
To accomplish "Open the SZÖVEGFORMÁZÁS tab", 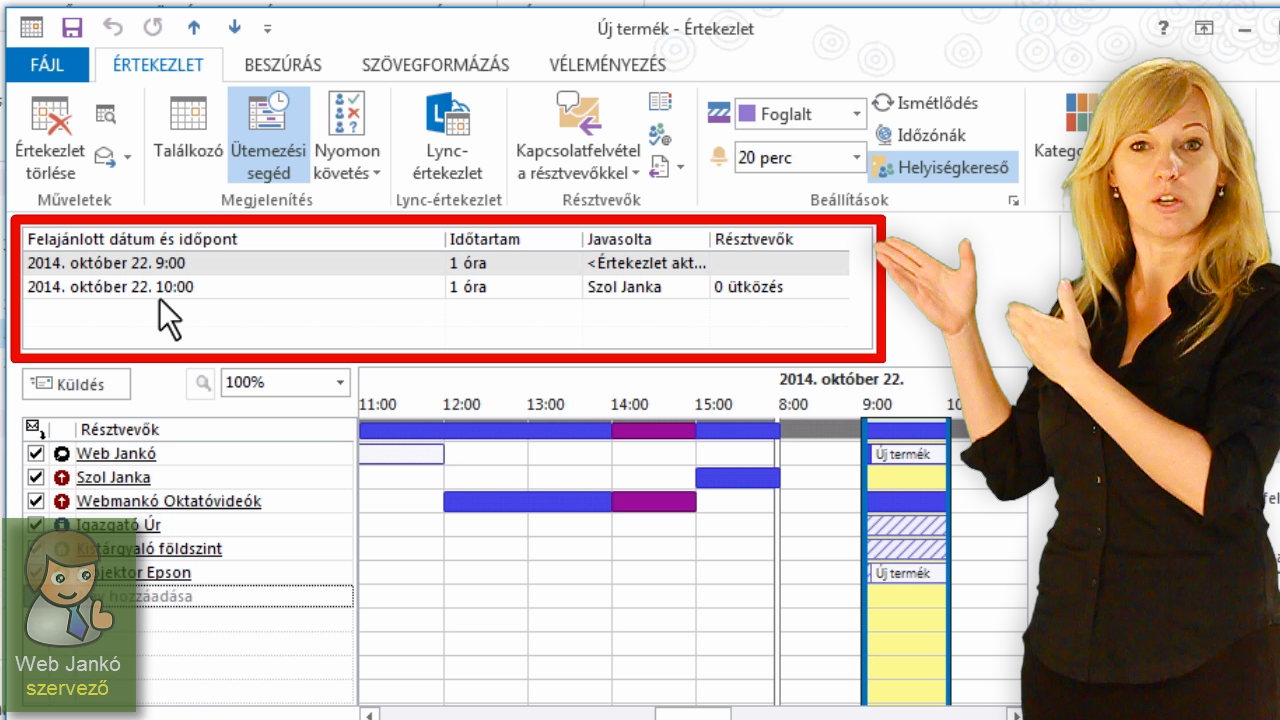I will [435, 65].
